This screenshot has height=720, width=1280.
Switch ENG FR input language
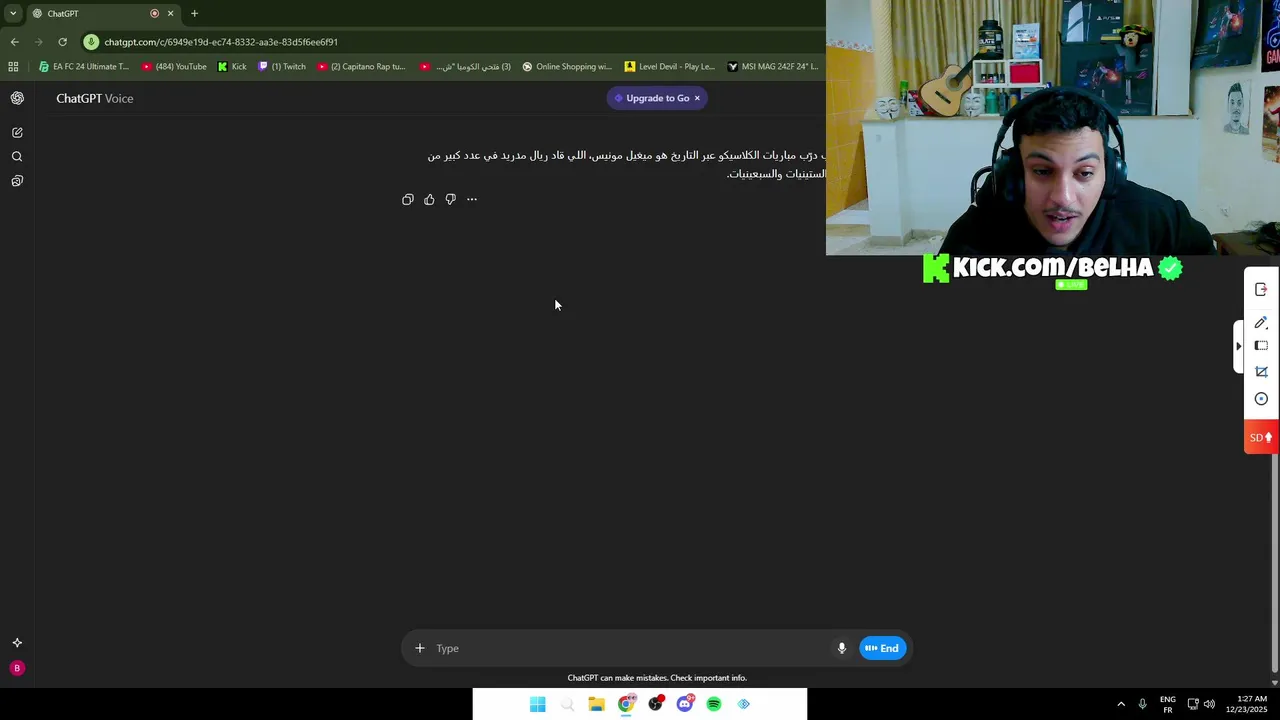coord(1168,704)
